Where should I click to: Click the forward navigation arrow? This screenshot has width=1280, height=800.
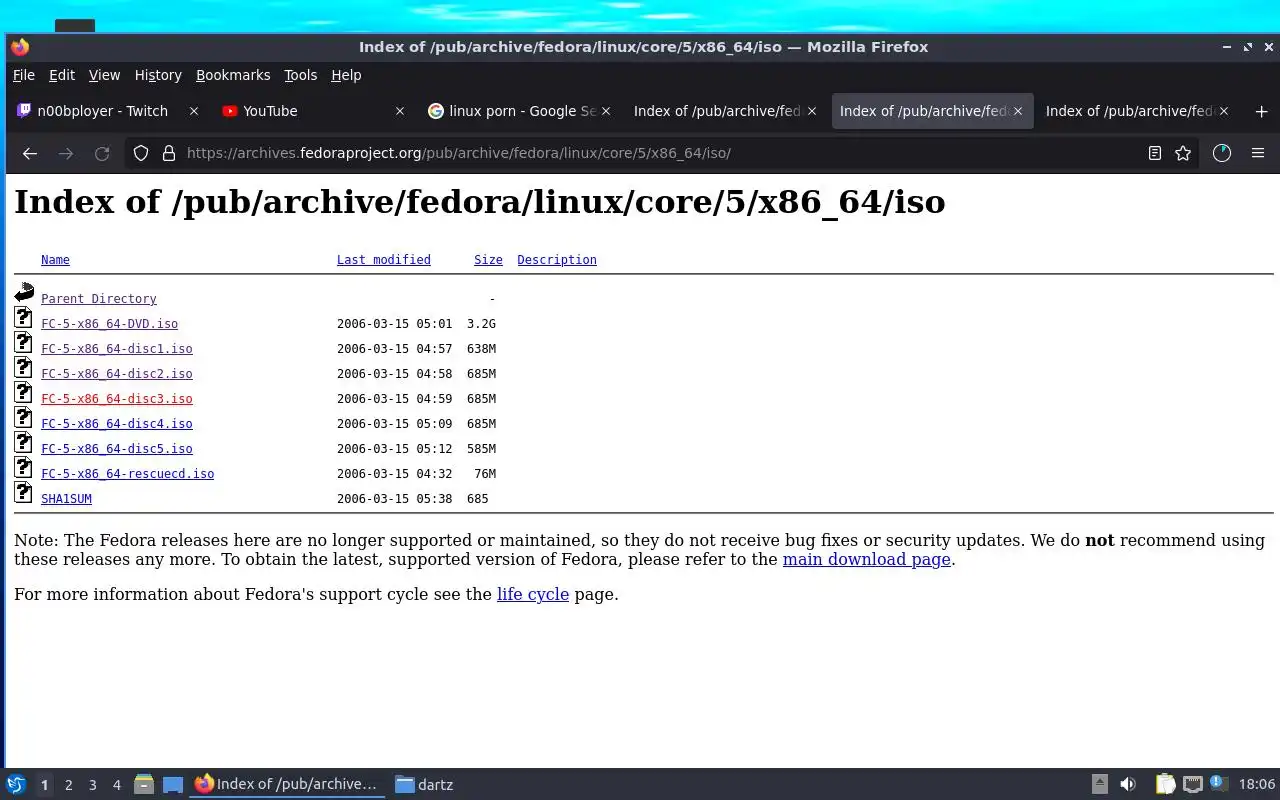click(66, 153)
